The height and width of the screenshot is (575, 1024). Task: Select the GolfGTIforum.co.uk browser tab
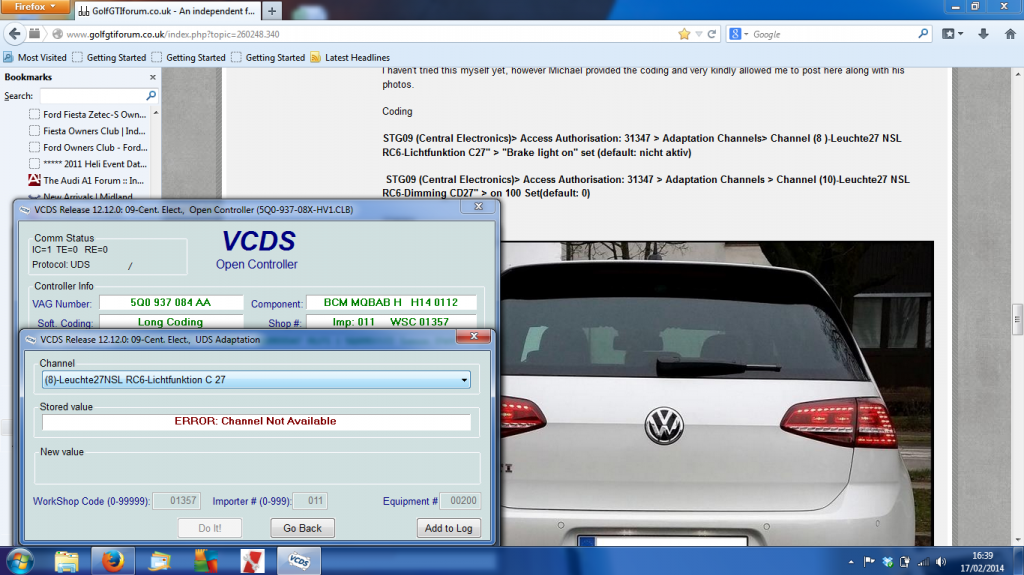167,10
